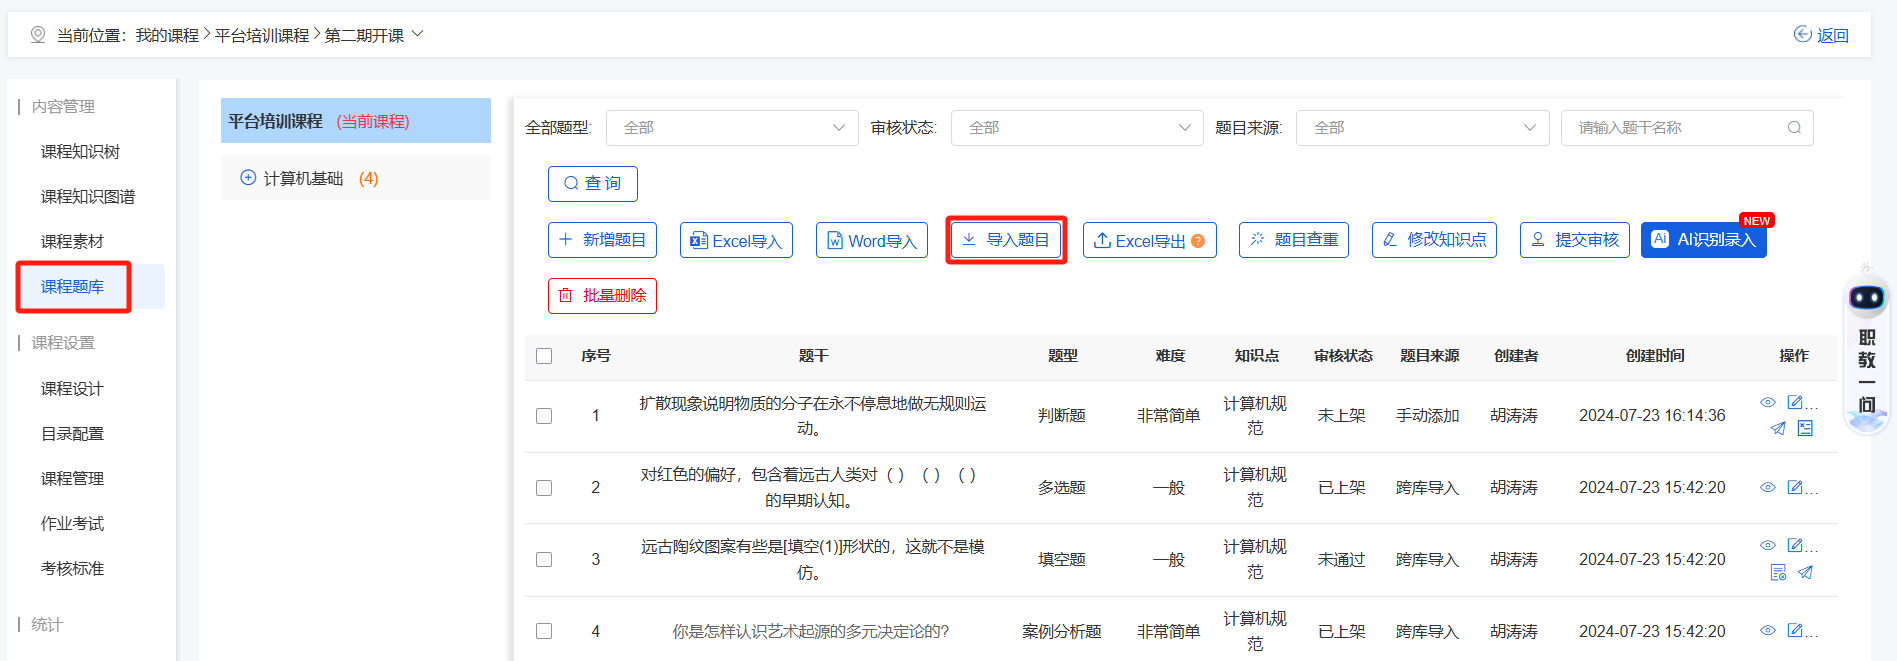The image size is (1897, 661).
Task: Click the 查询 button
Action: [x=592, y=184]
